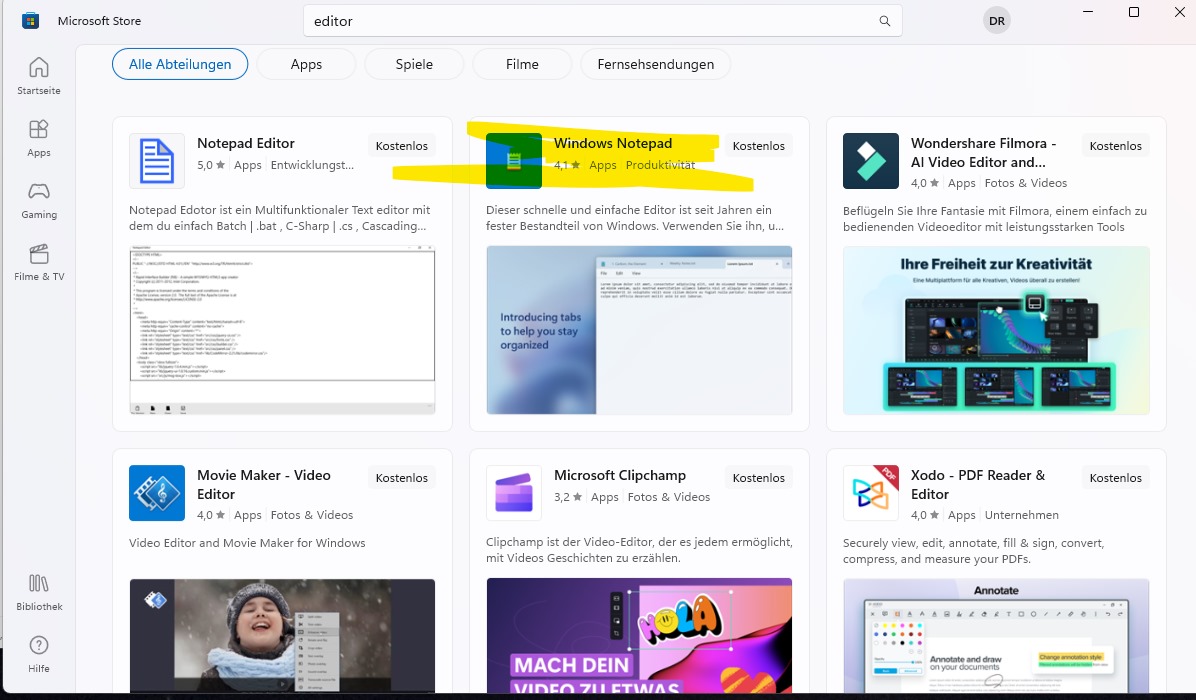Screen dimensions: 1196x700
Task: Click the 'Clipchamp ist der Video-Editor' description
Action: (639, 550)
